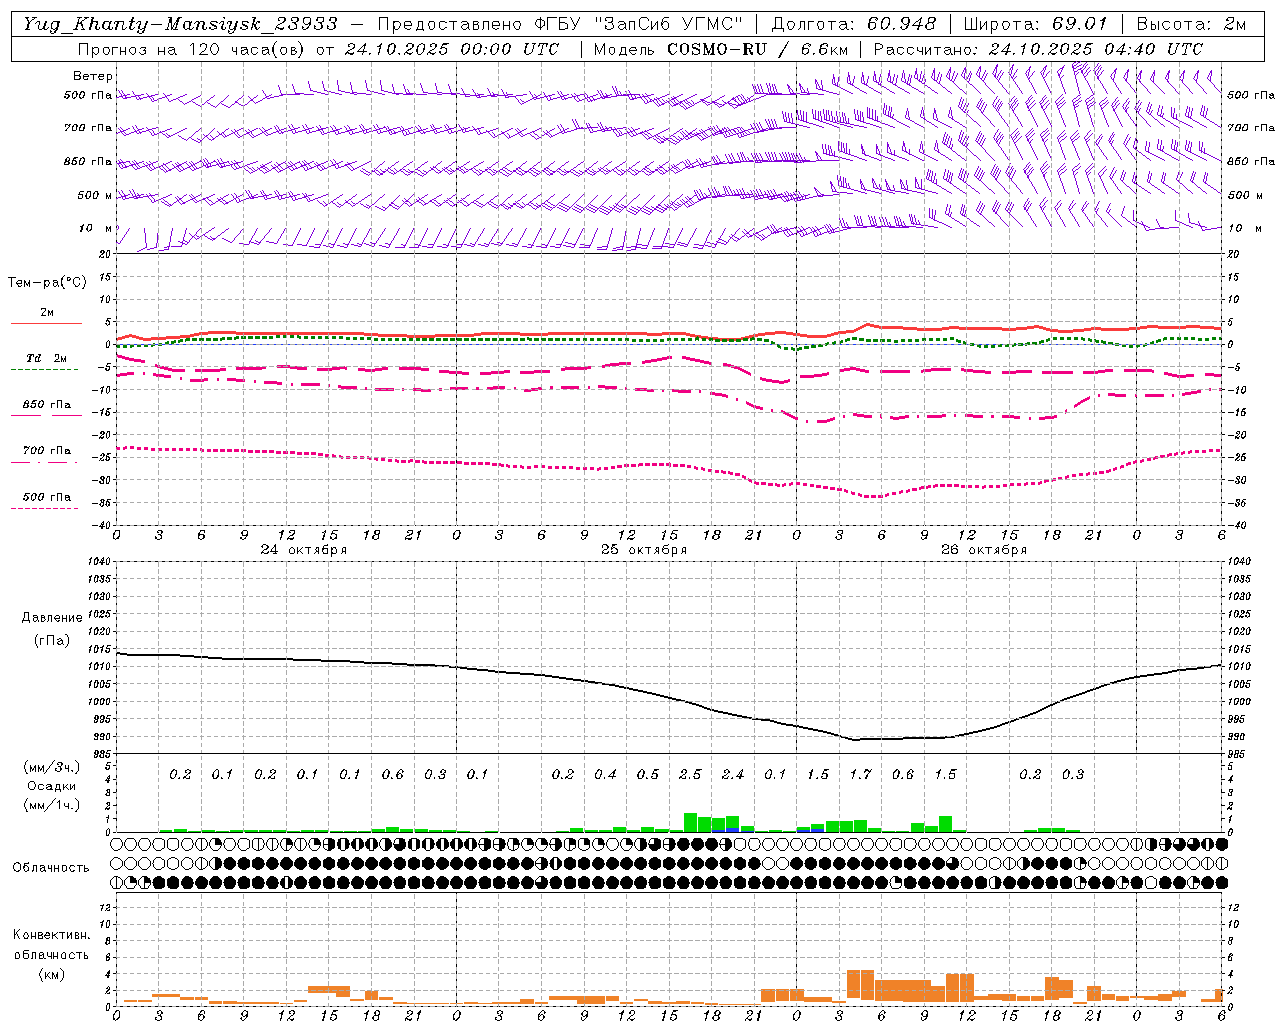Click the Давление panel label
The width and height of the screenshot is (1280, 1024).
pyautogui.click(x=51, y=618)
